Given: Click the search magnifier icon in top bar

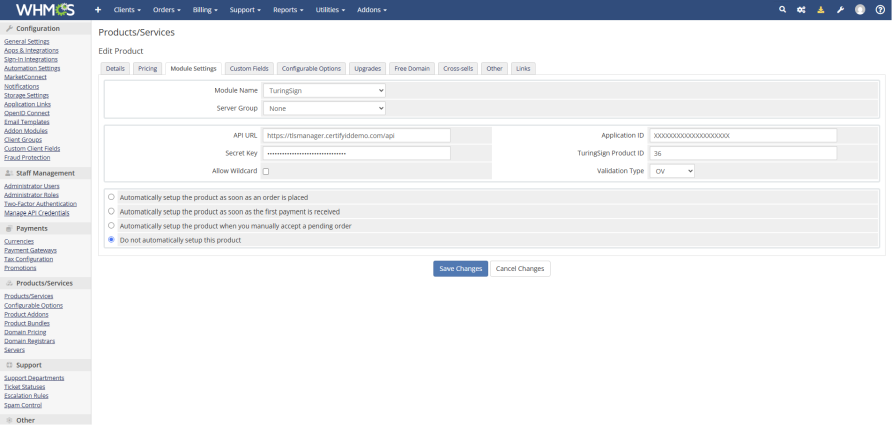Looking at the screenshot, I should 782,10.
